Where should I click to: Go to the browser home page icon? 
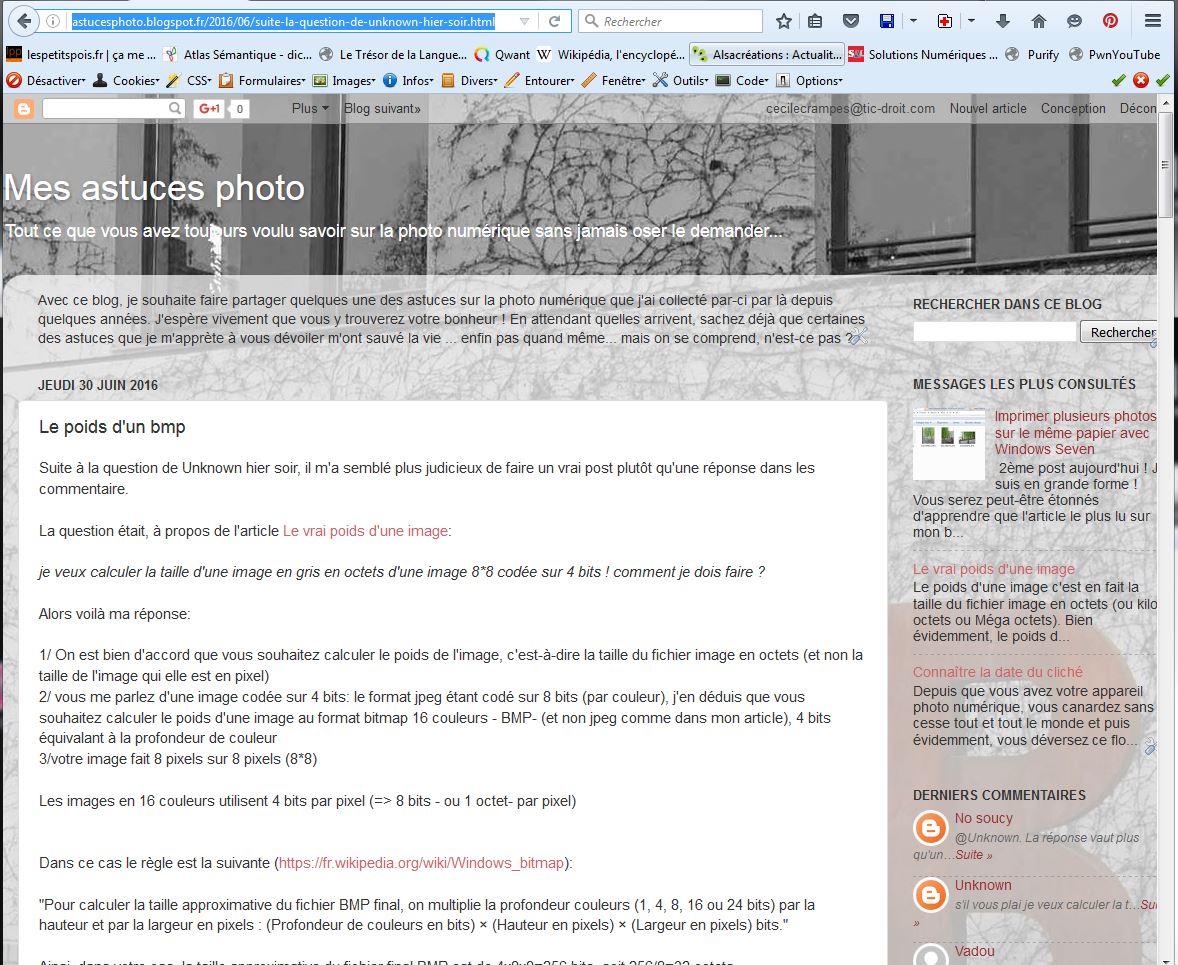[x=1039, y=21]
